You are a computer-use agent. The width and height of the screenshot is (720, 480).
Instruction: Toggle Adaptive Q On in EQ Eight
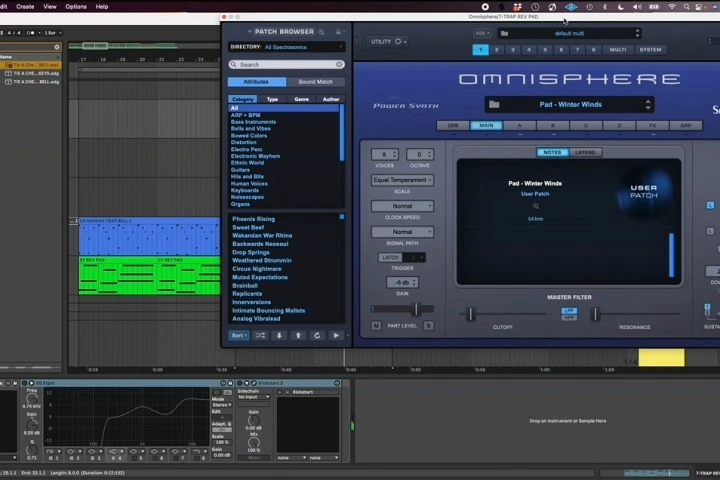click(x=222, y=429)
